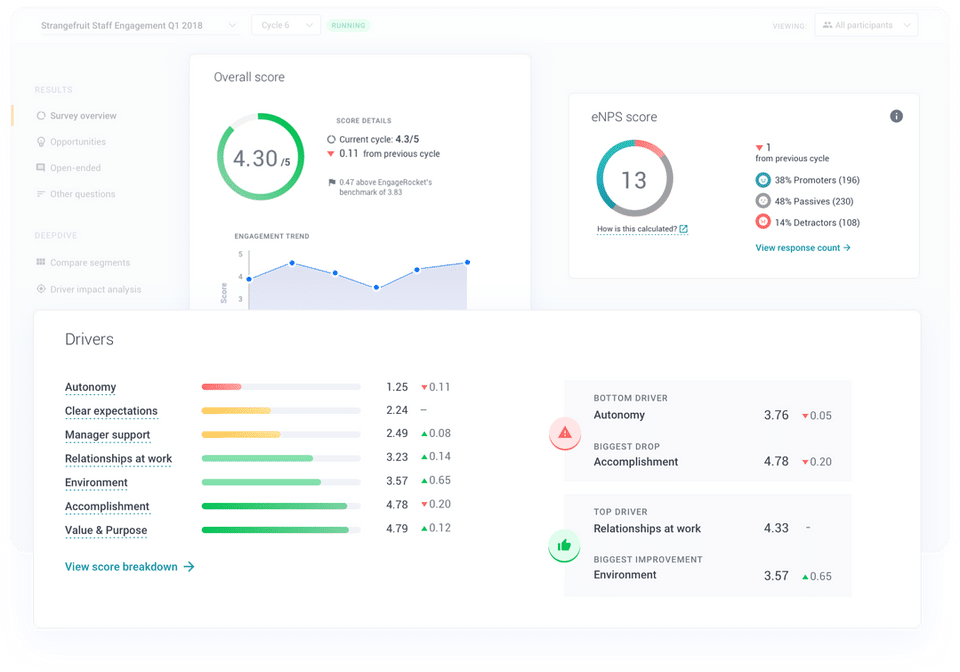Click the Autonomy score value 1.25
The width and height of the screenshot is (960, 672).
[x=397, y=387]
